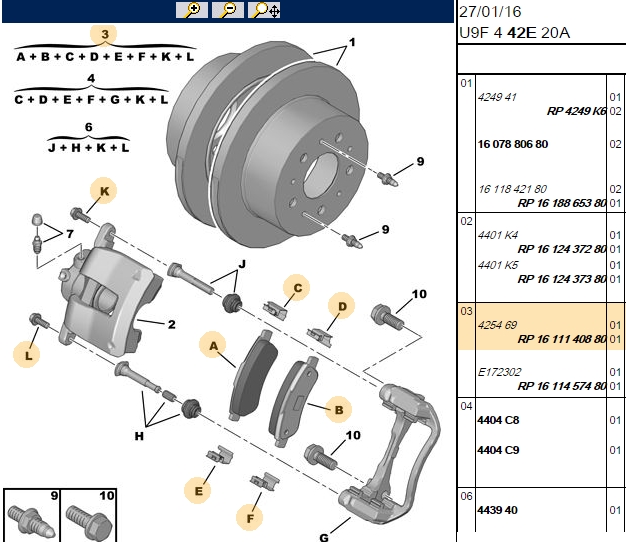Click callout K on the diagram

coord(104,191)
